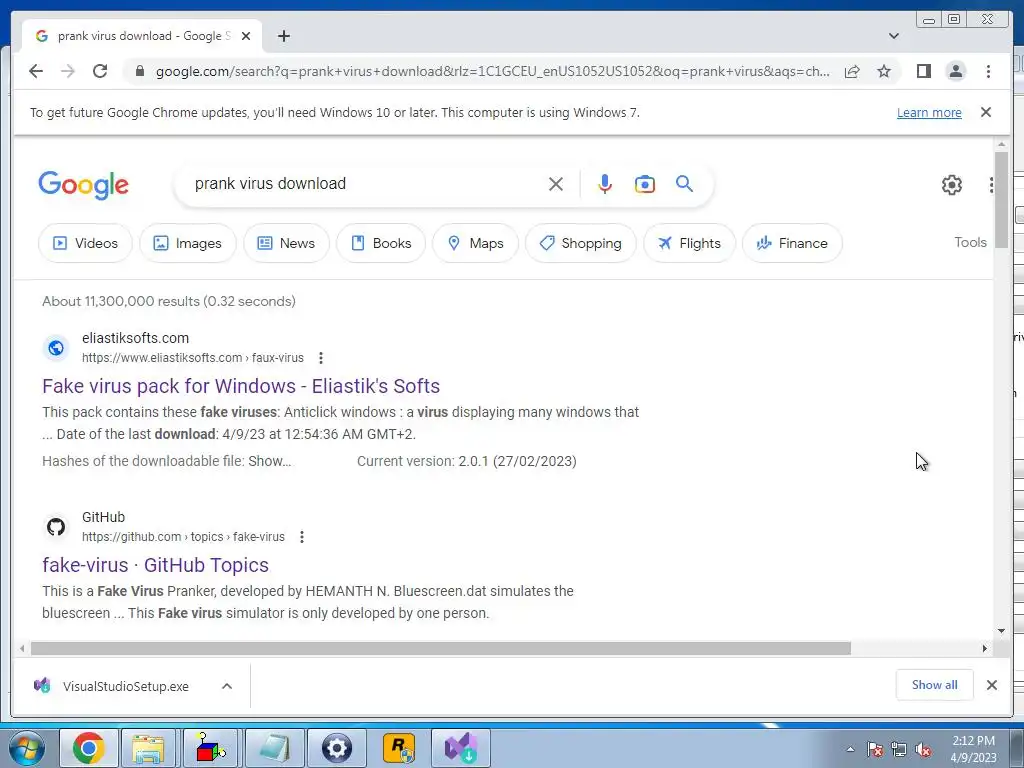Open fake-virus GitHub Topics result
1024x768 pixels.
(155, 565)
